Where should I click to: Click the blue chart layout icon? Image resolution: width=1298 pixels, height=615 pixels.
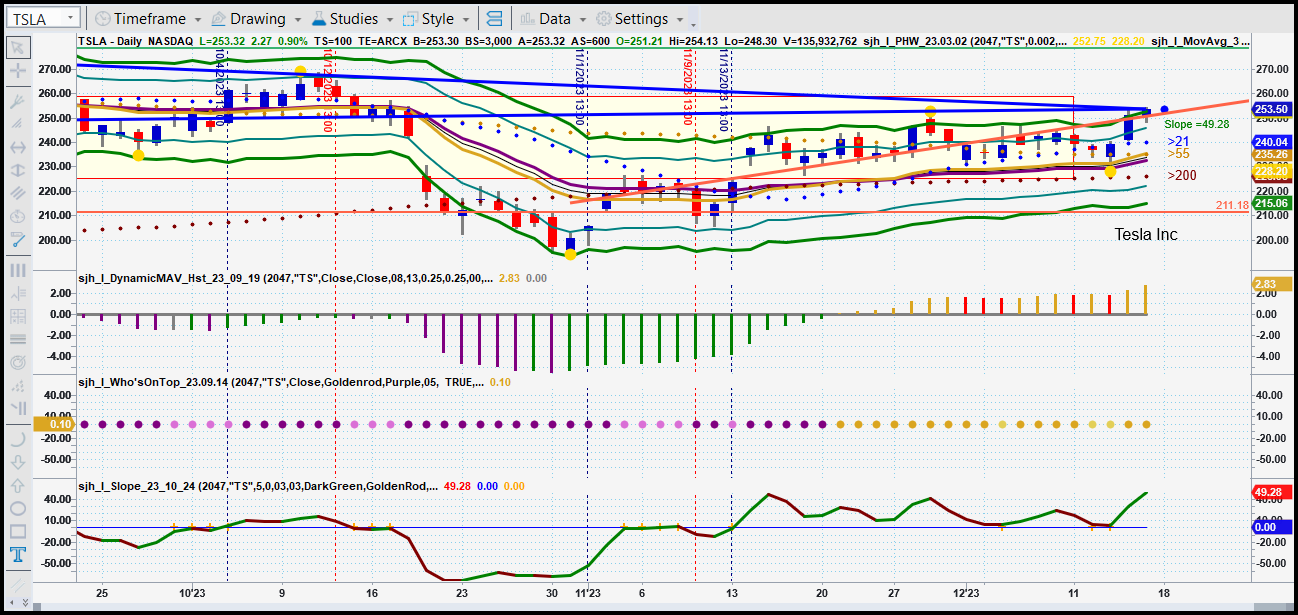coord(493,19)
